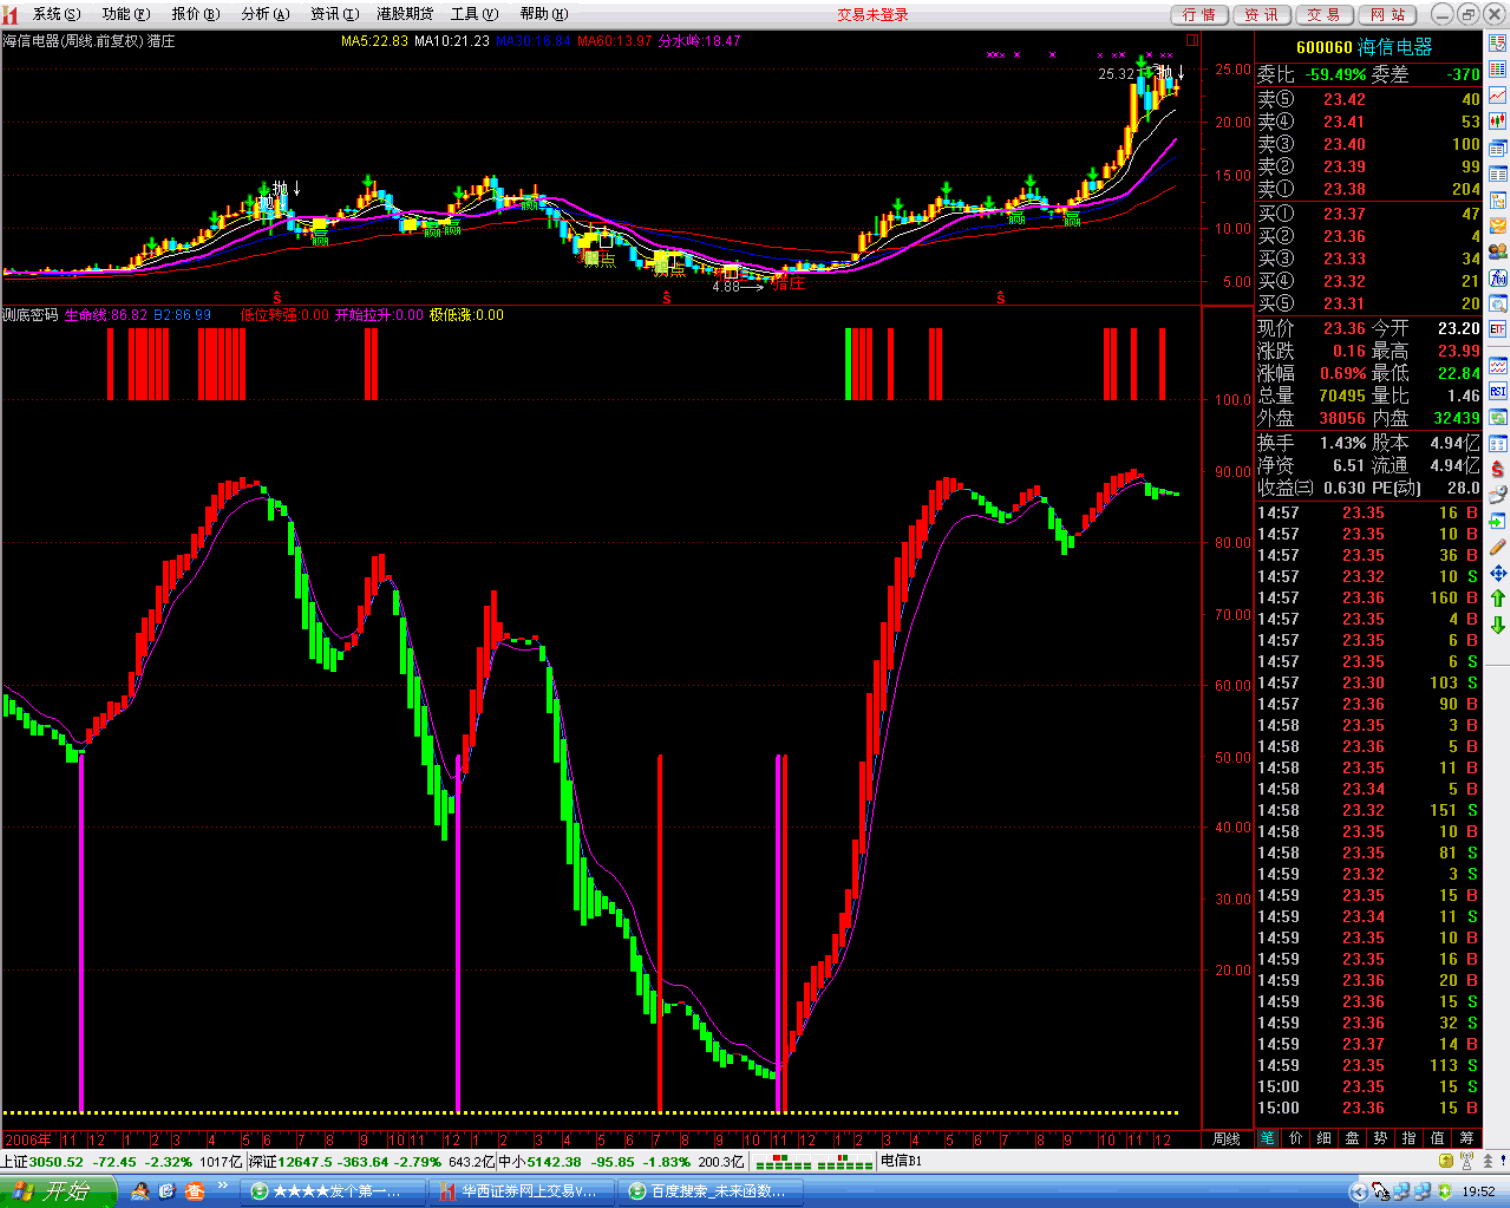Select the 盘 tab in bottom panel

(x=1352, y=1138)
